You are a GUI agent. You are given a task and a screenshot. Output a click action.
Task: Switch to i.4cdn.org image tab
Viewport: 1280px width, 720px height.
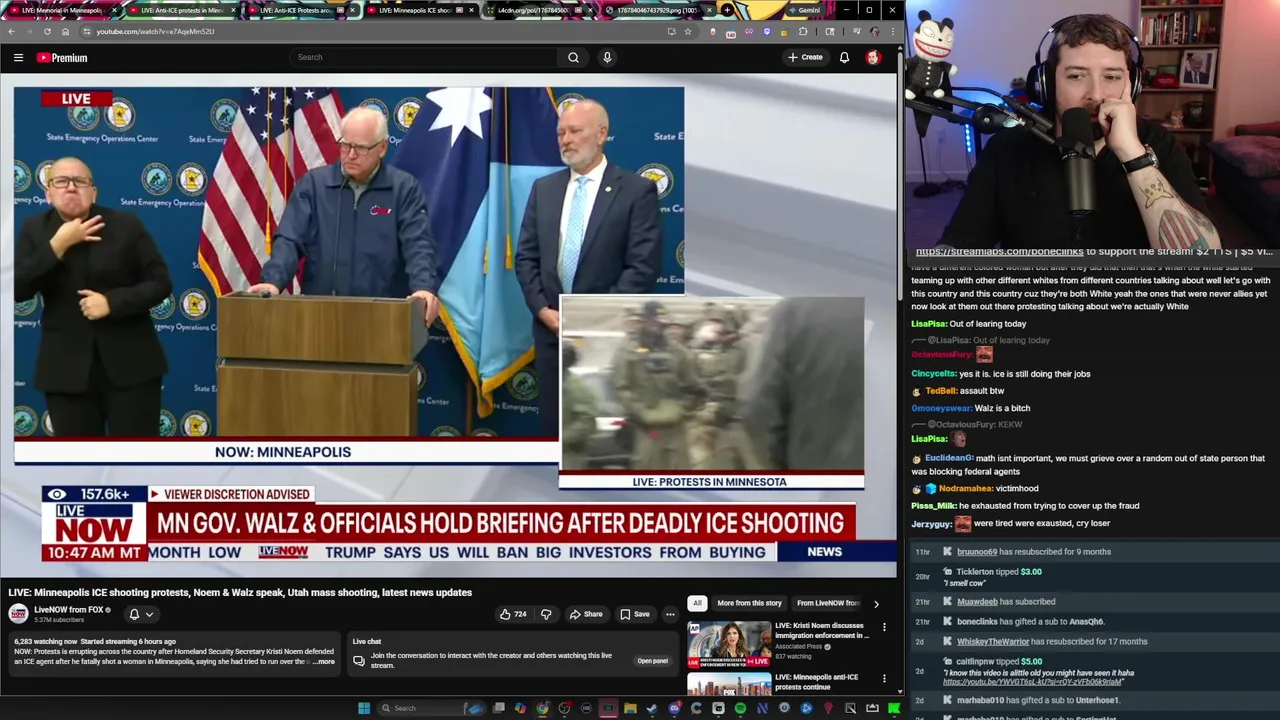(x=538, y=10)
